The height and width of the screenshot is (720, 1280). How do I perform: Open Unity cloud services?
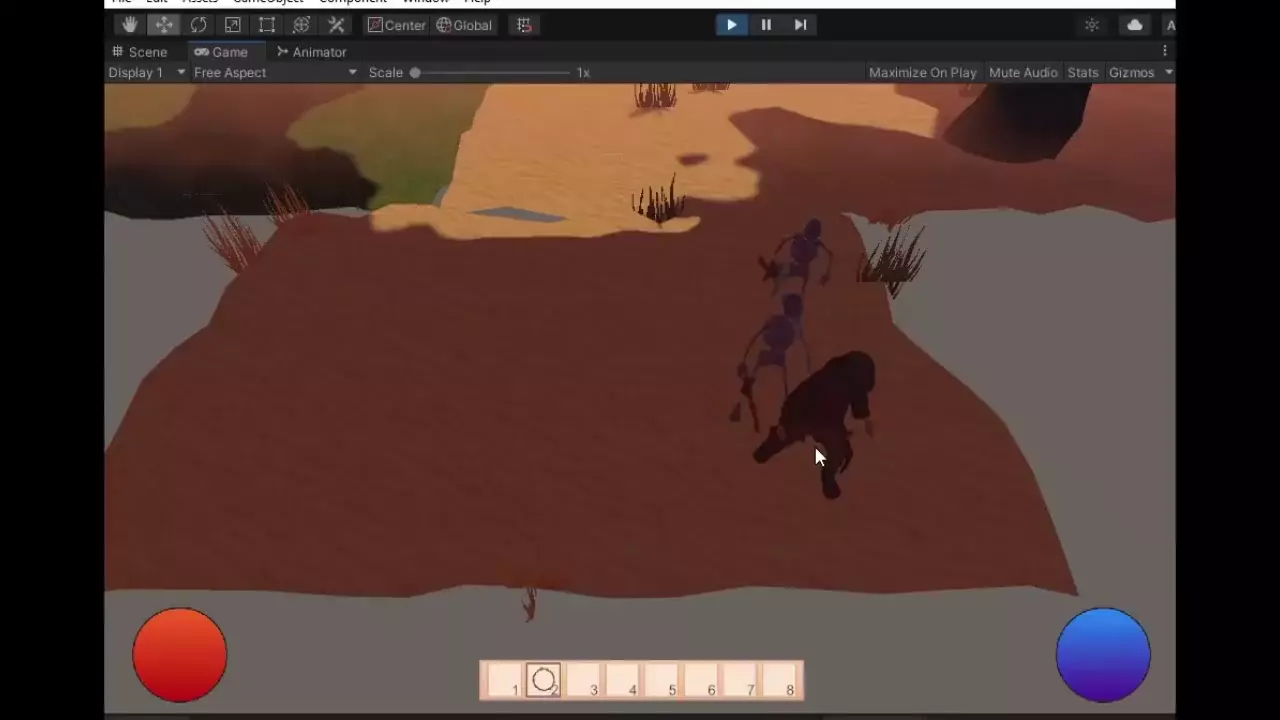click(1135, 25)
